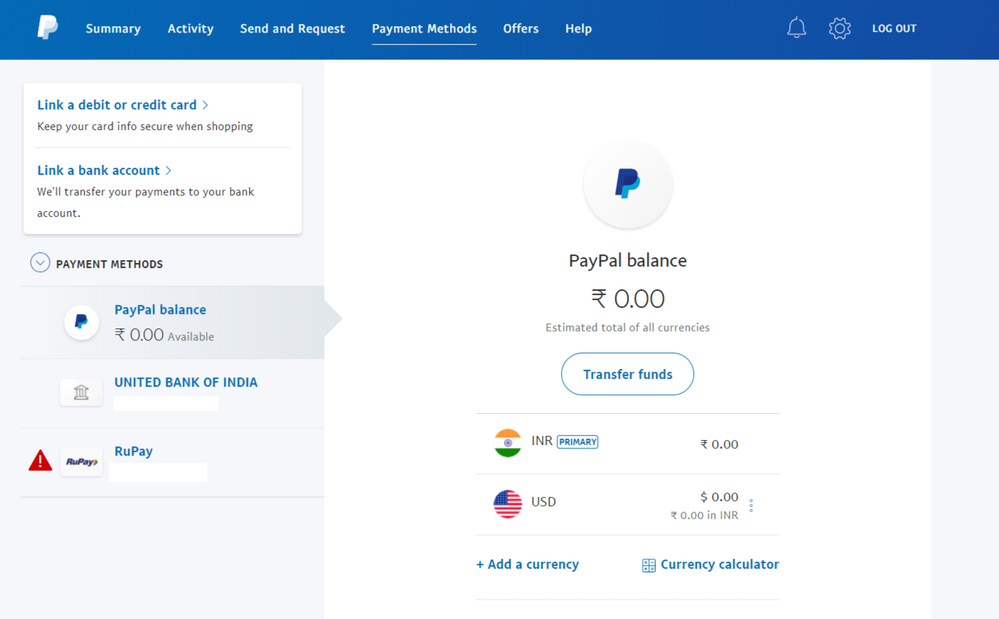Click Add a currency link

[528, 564]
